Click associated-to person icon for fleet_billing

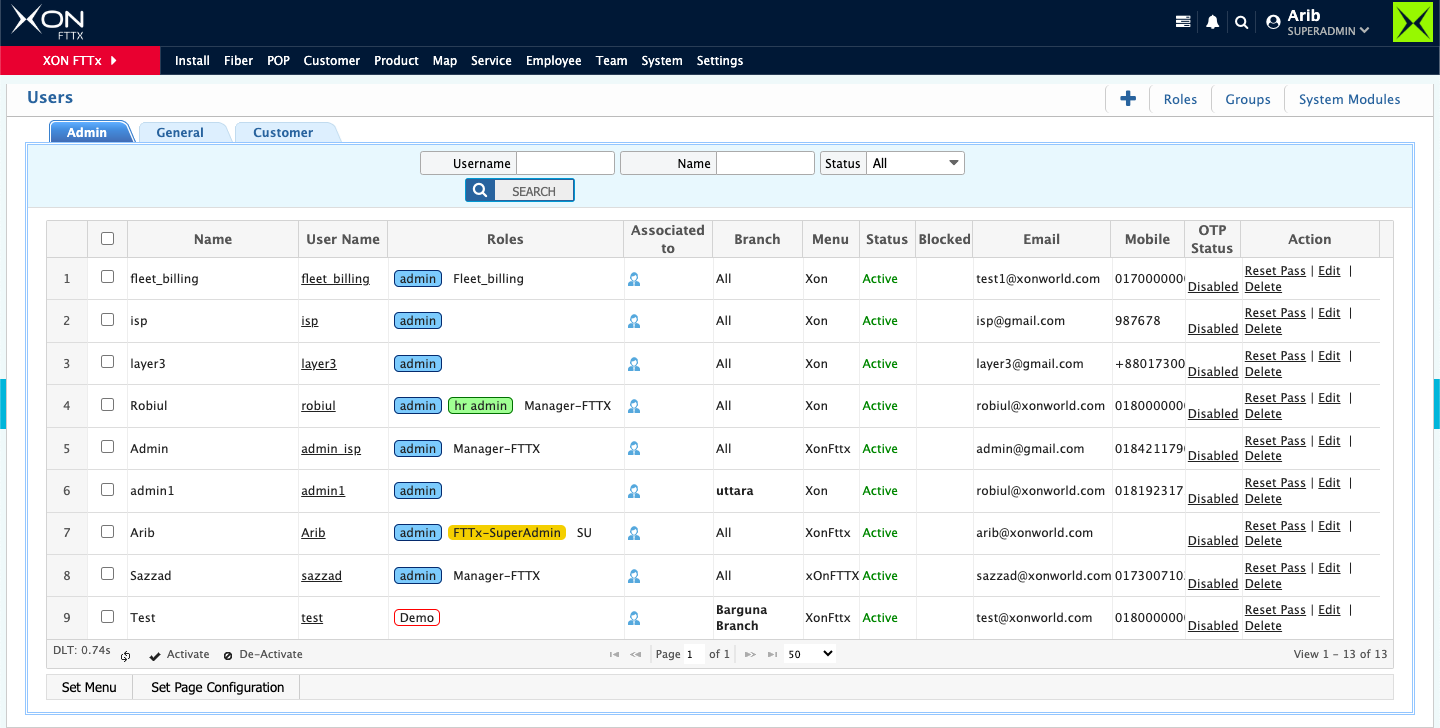tap(634, 279)
